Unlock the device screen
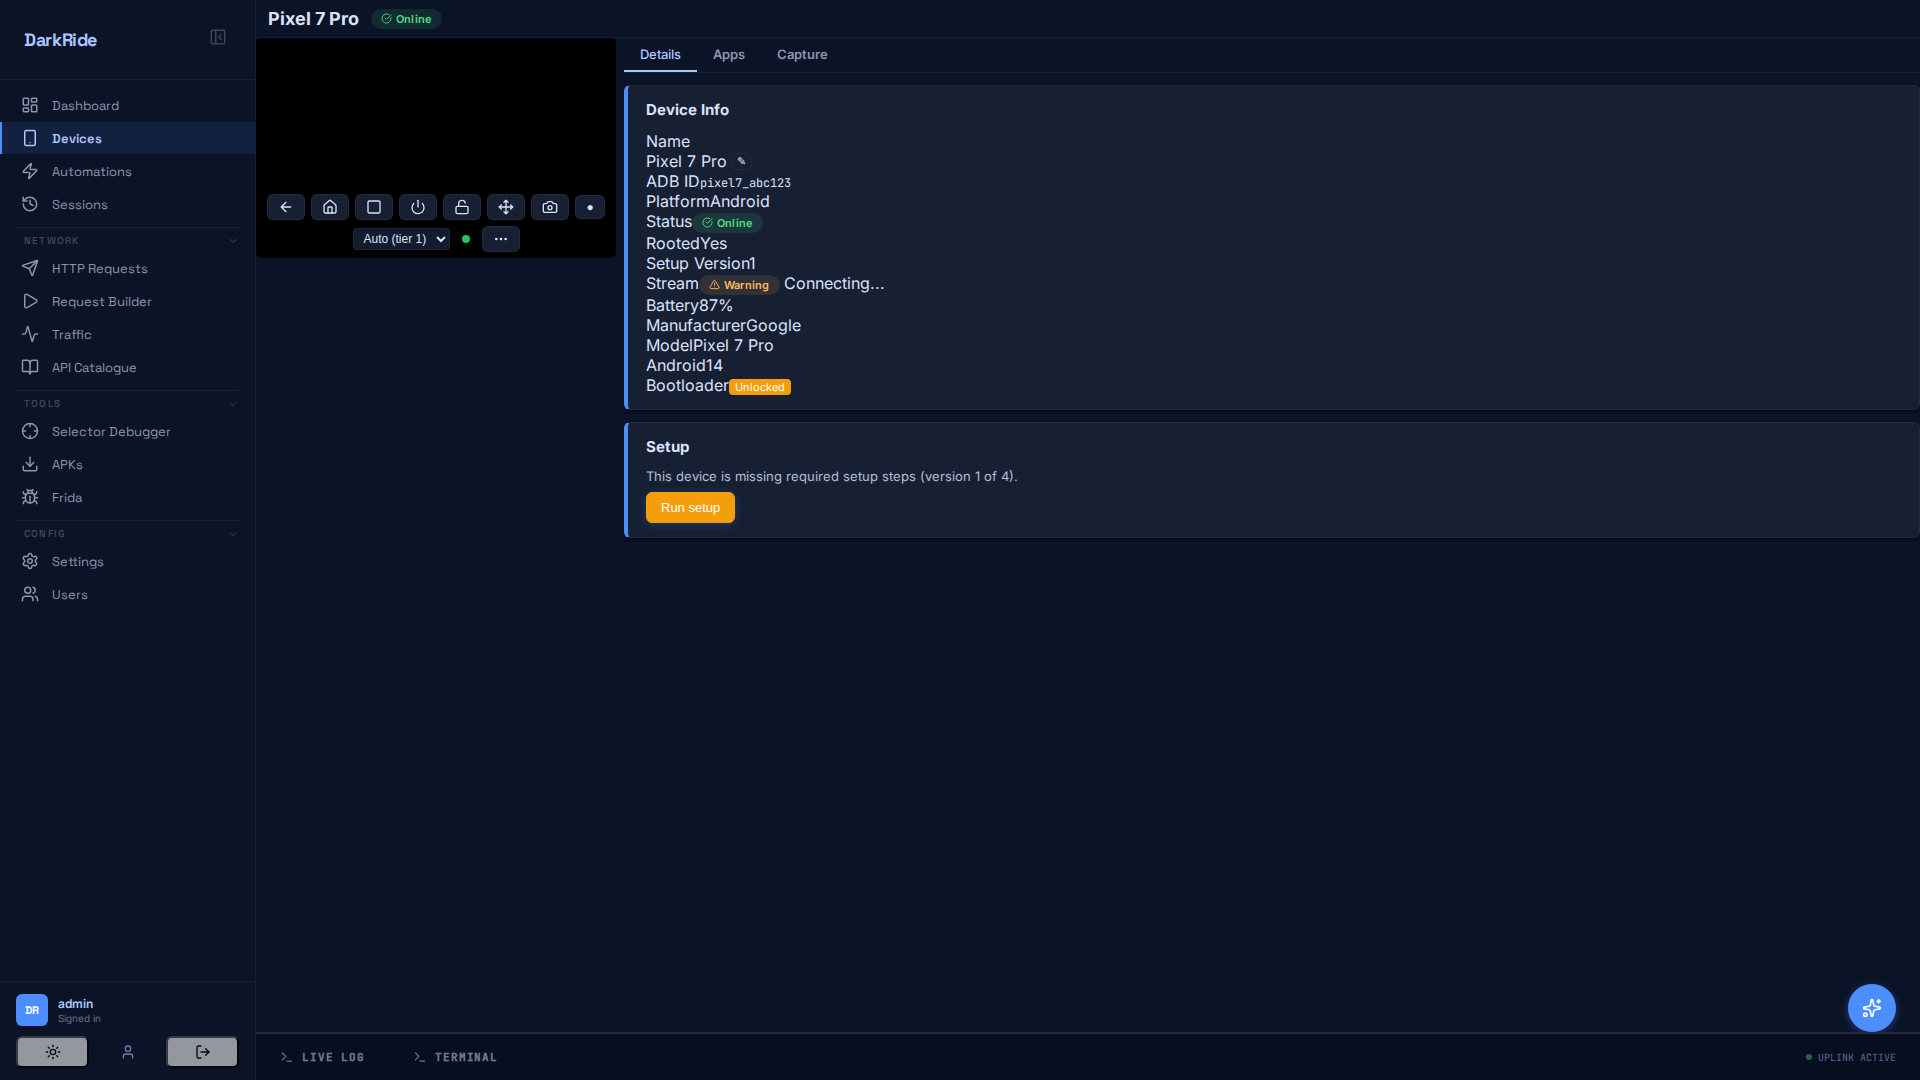Image resolution: width=1920 pixels, height=1080 pixels. [x=462, y=207]
